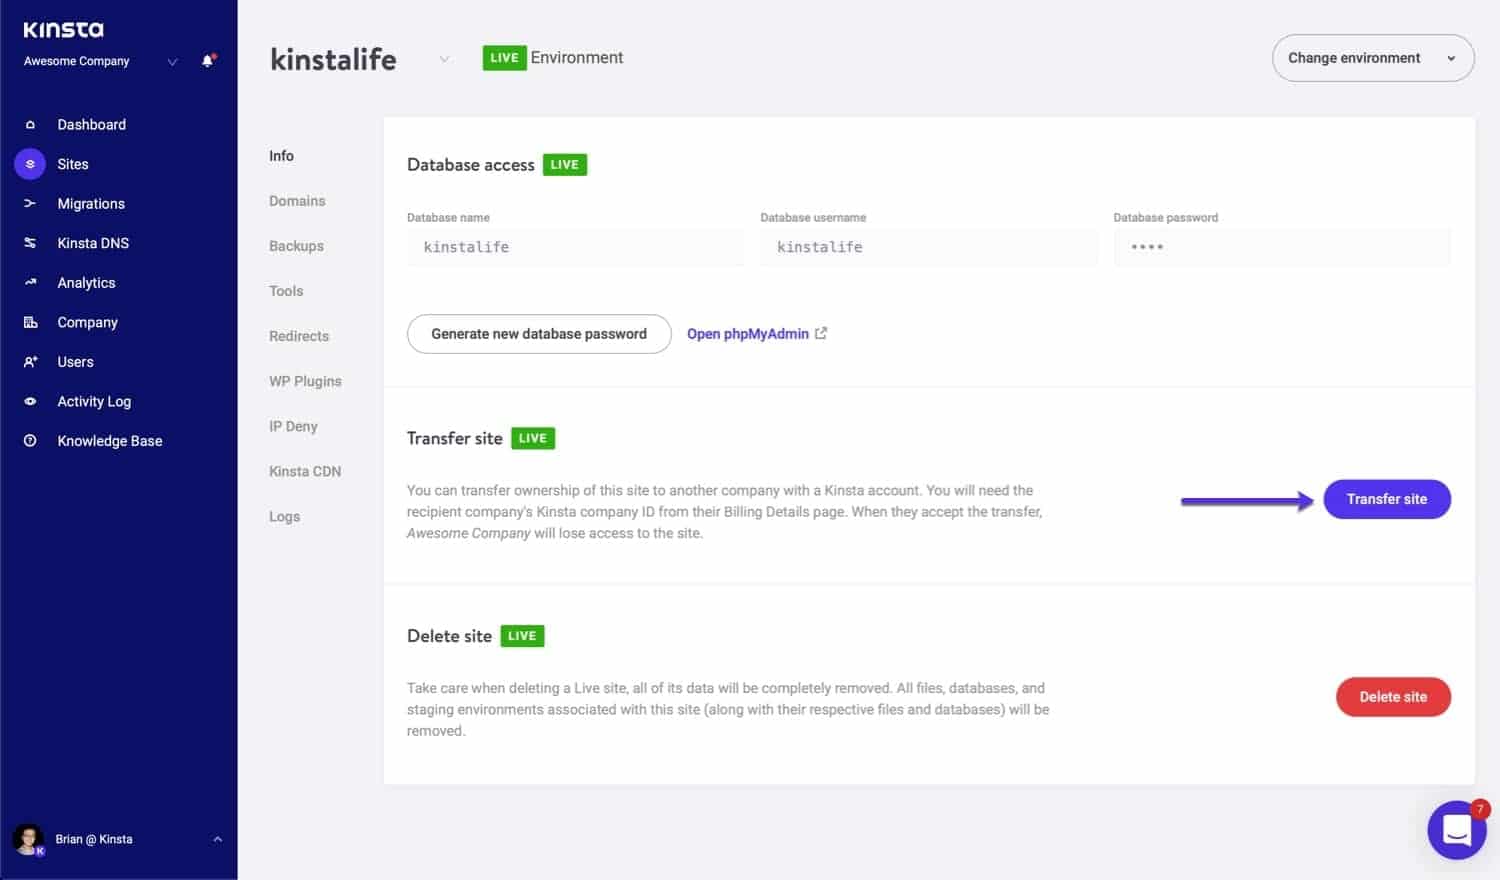1500x880 pixels.
Task: Switch to the Kinsta CDN tab
Action: 305,471
